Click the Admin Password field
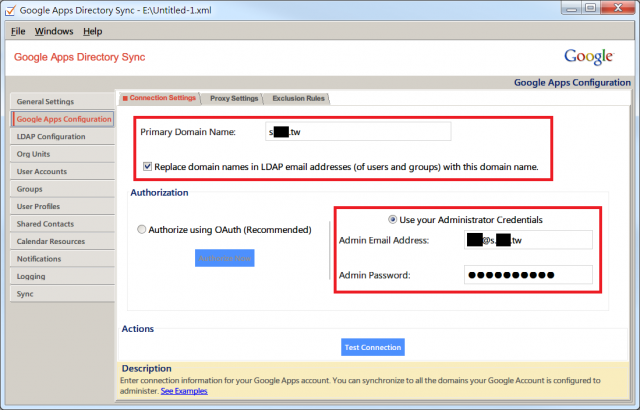The width and height of the screenshot is (640, 410). click(x=528, y=275)
